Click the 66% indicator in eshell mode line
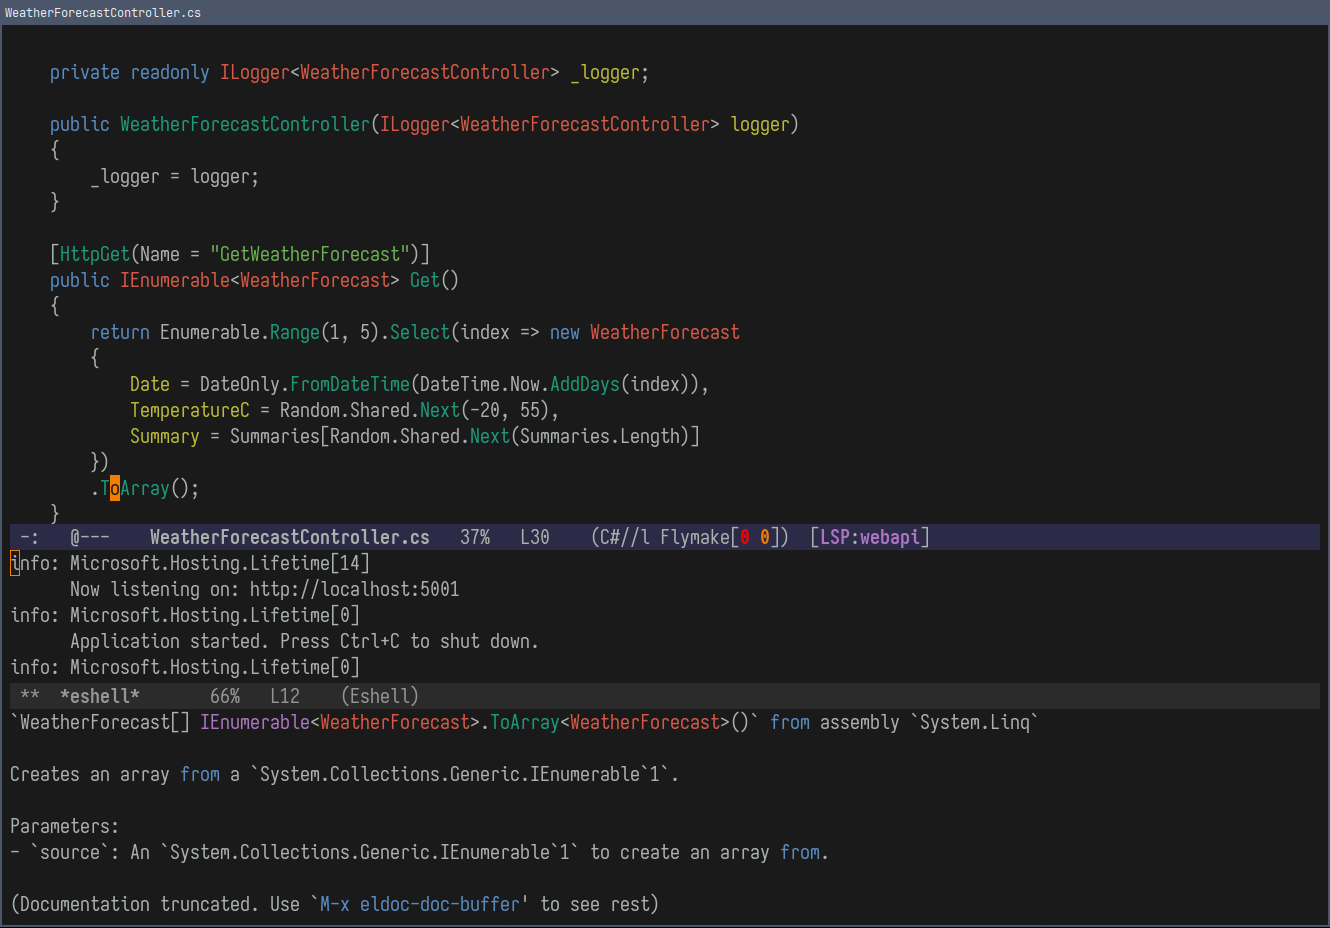Viewport: 1330px width, 928px height. pyautogui.click(x=225, y=696)
